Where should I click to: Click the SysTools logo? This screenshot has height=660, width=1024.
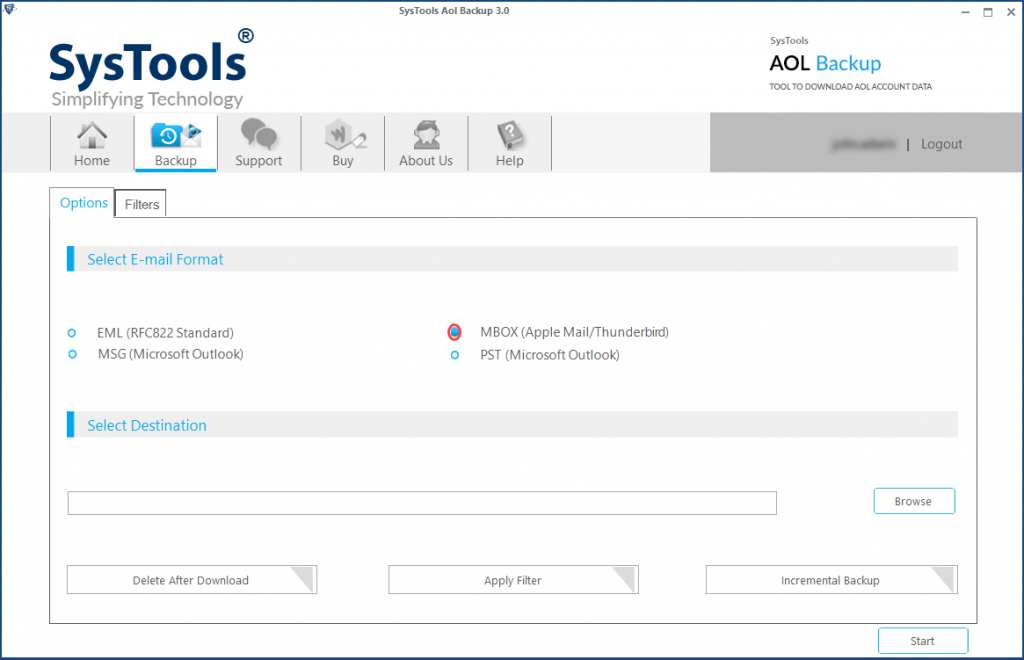148,65
